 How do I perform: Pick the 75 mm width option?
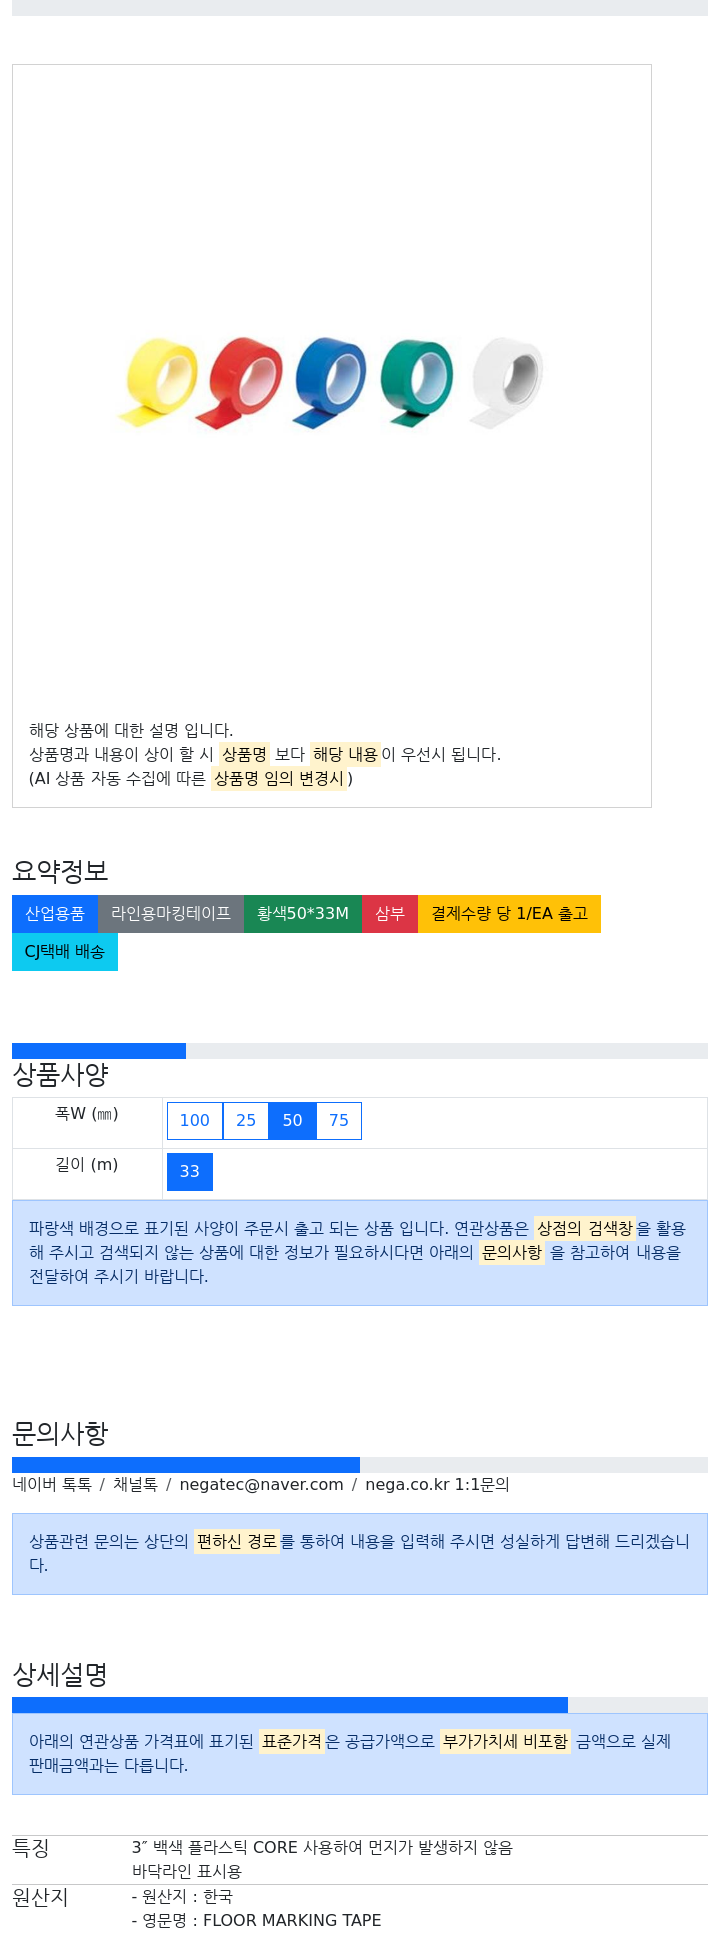(339, 1121)
